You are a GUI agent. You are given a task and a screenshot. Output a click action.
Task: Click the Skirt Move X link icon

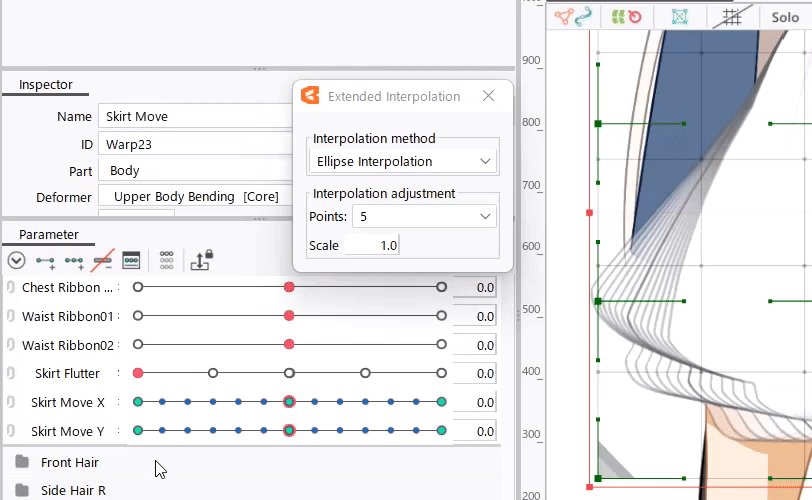pos(10,402)
